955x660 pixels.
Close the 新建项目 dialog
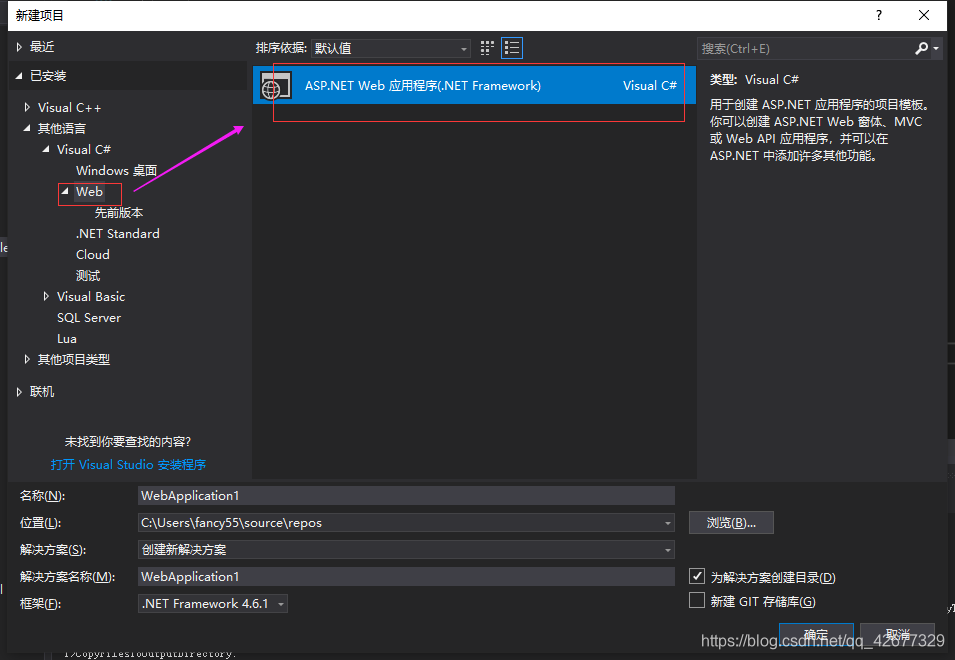pos(924,15)
